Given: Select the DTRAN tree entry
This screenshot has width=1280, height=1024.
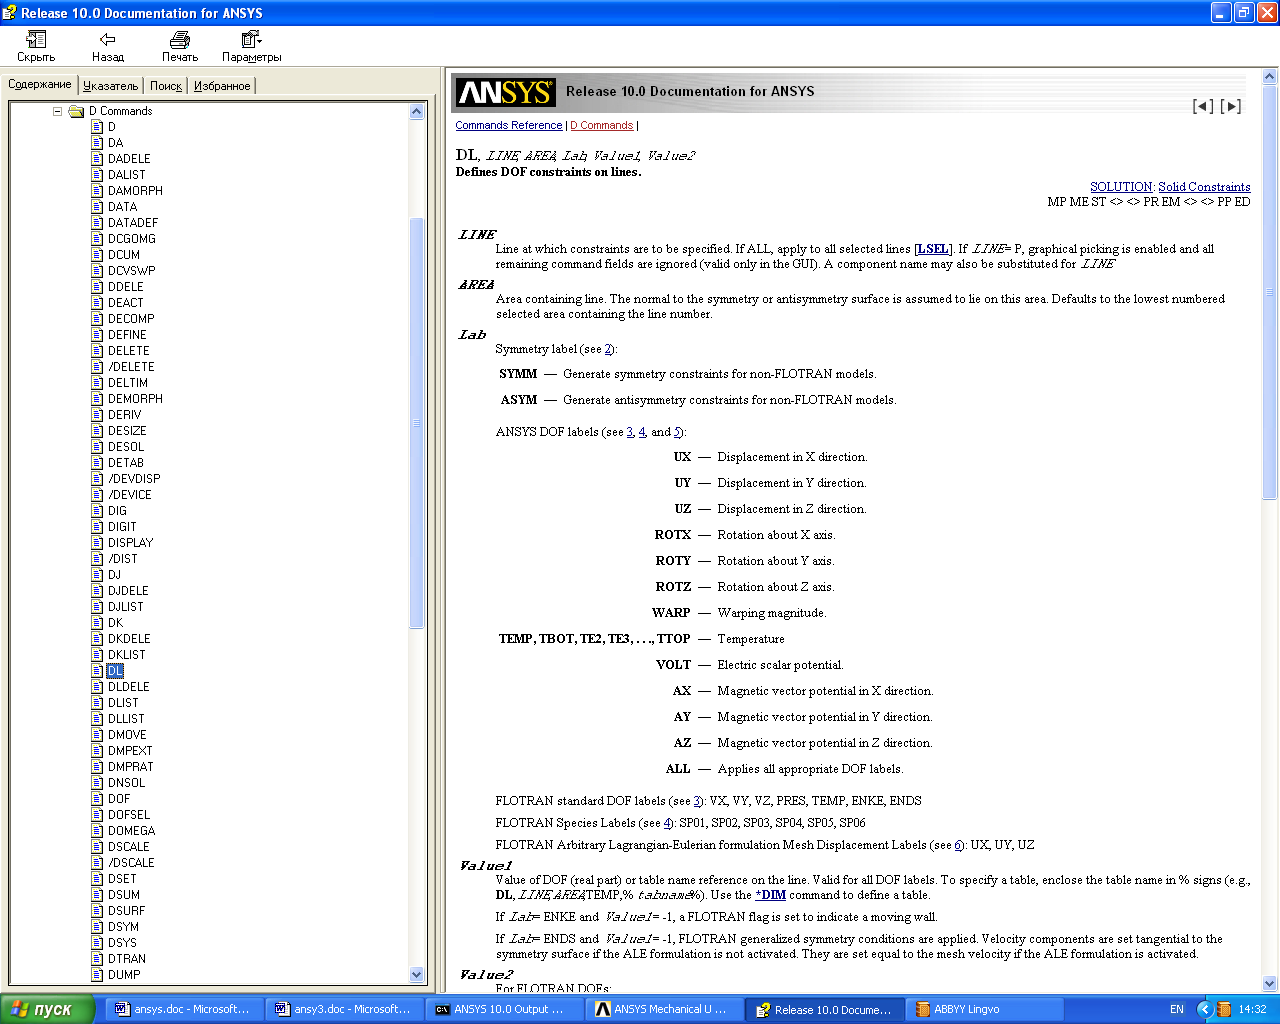Looking at the screenshot, I should point(127,959).
